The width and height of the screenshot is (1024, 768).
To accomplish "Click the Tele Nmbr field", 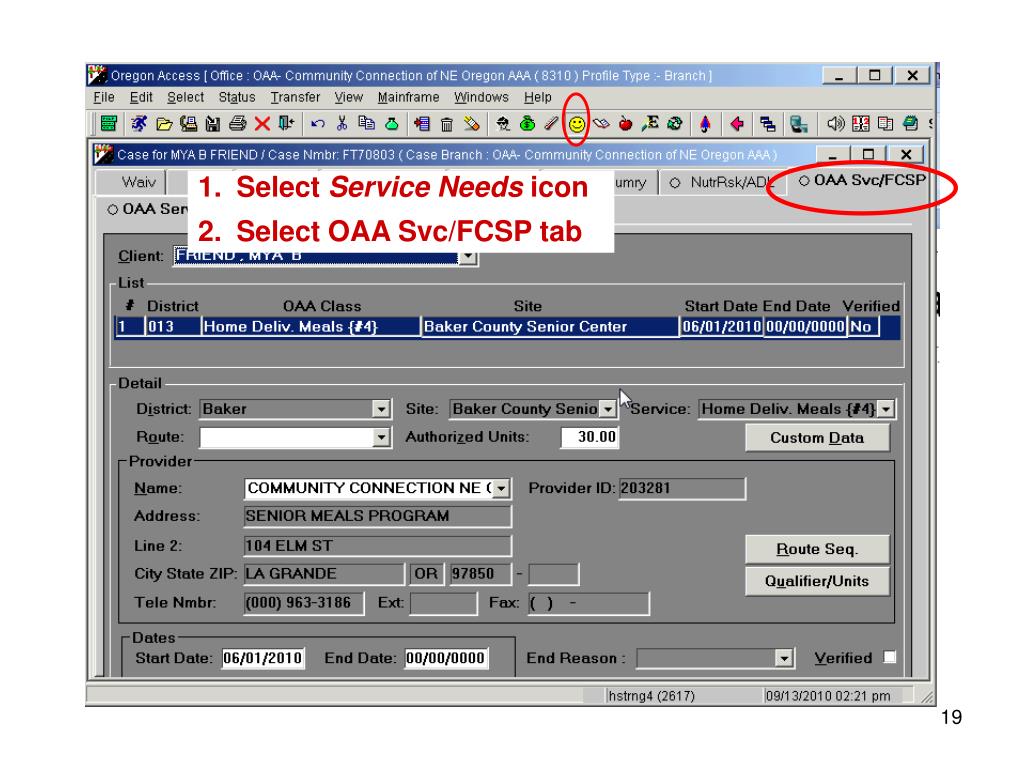I will point(303,603).
